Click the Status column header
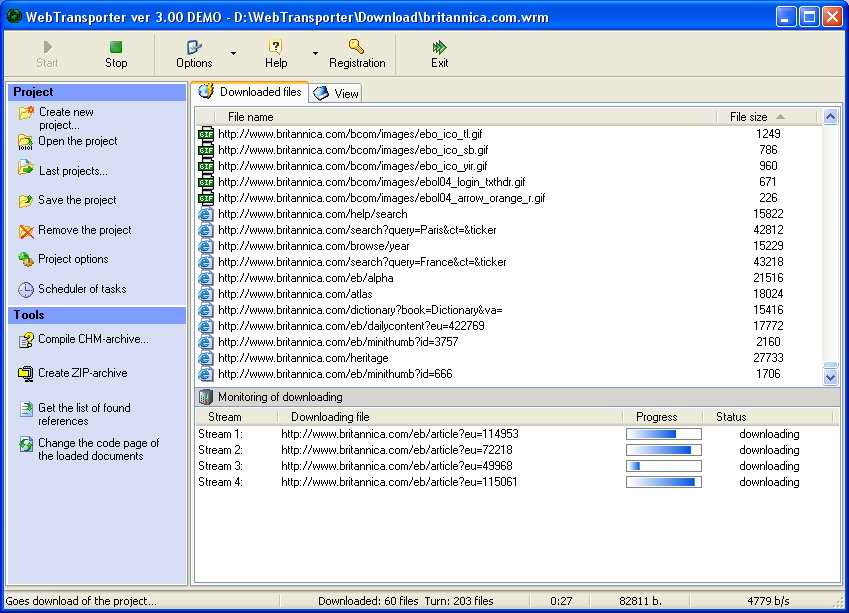 [x=767, y=416]
